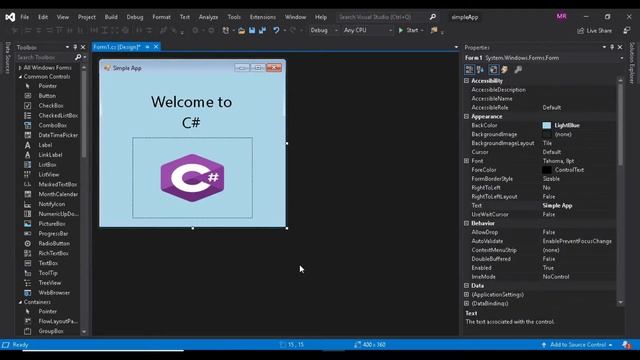Pin the Properties panel with the pushpin

612,47
